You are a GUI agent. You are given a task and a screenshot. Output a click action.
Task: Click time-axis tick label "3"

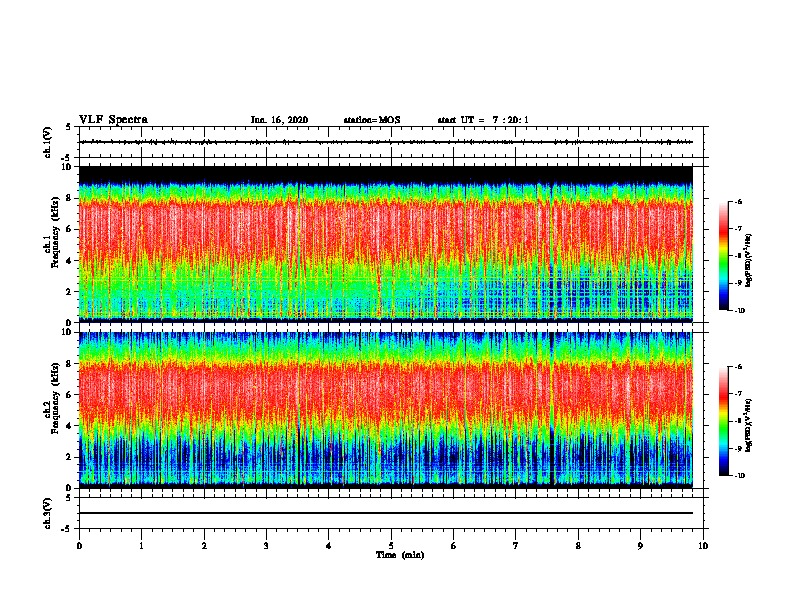pos(266,545)
